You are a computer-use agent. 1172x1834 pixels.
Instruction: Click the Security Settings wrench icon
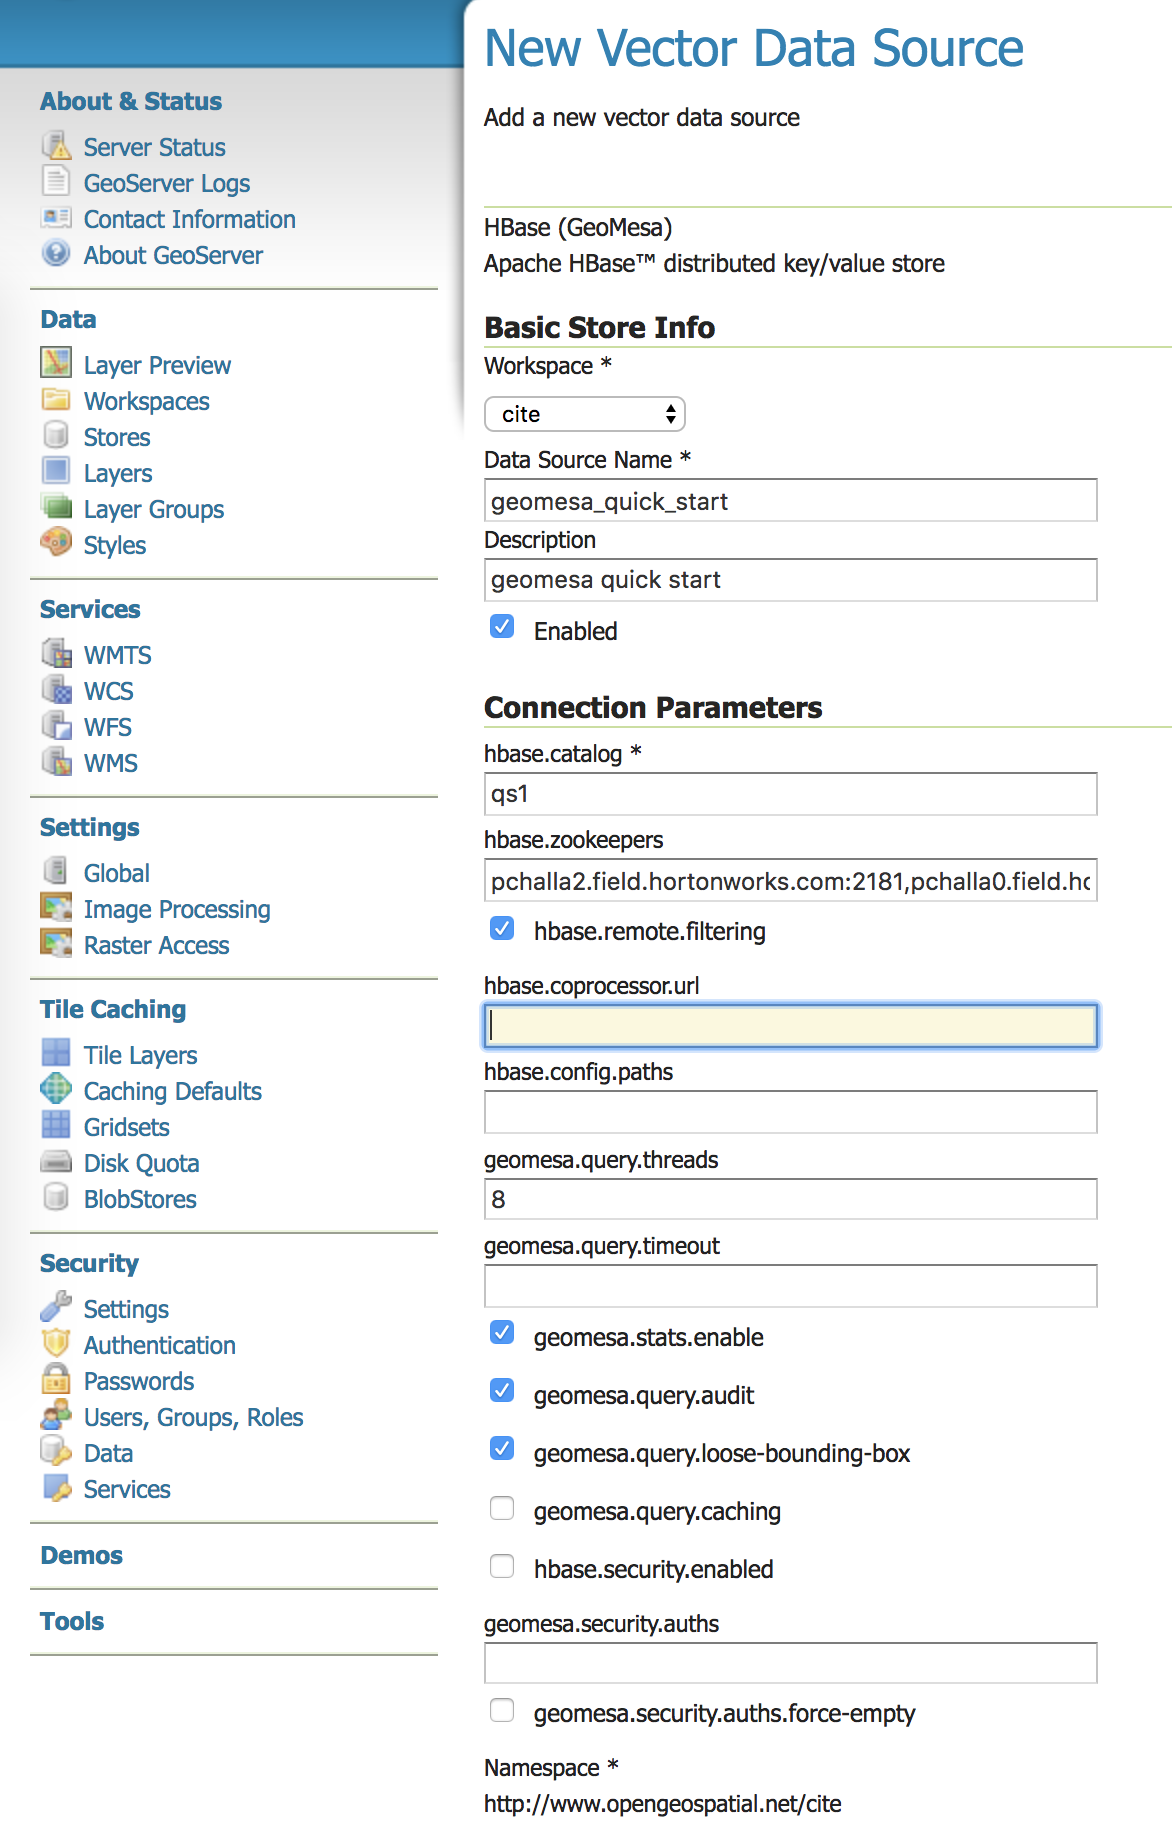[56, 1307]
